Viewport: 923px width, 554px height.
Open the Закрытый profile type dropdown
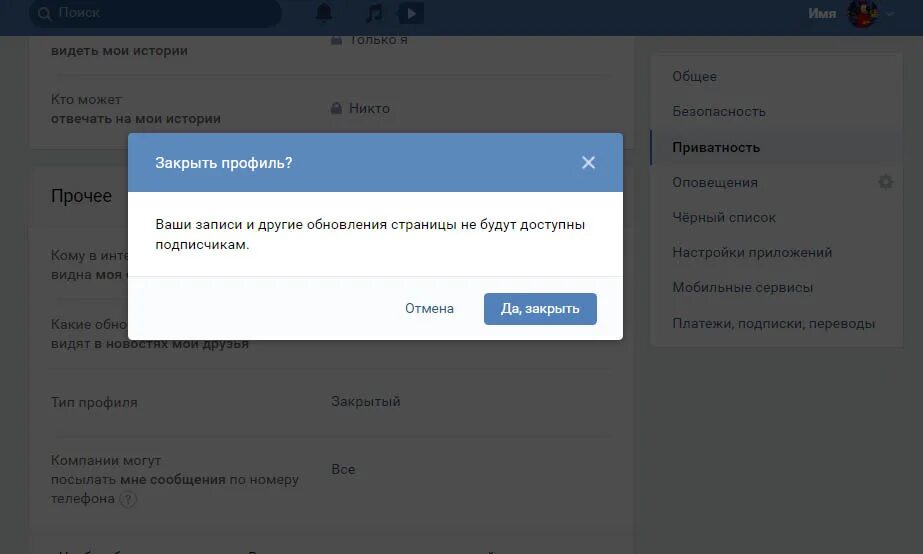pos(366,402)
